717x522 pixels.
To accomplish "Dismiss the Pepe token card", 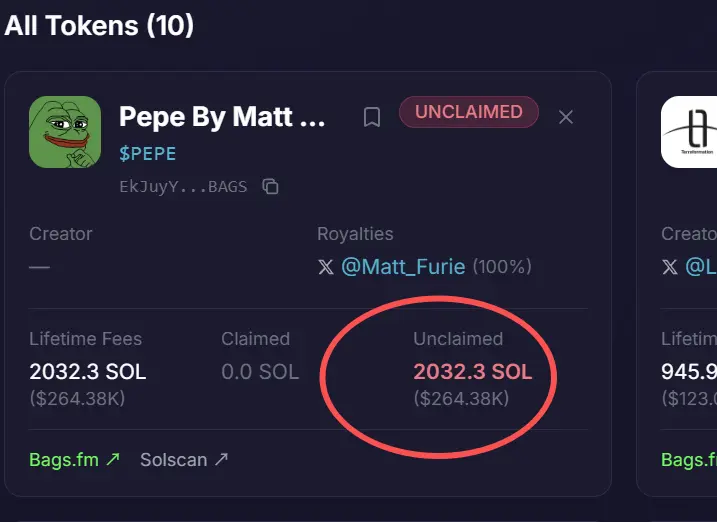I will coord(566,118).
